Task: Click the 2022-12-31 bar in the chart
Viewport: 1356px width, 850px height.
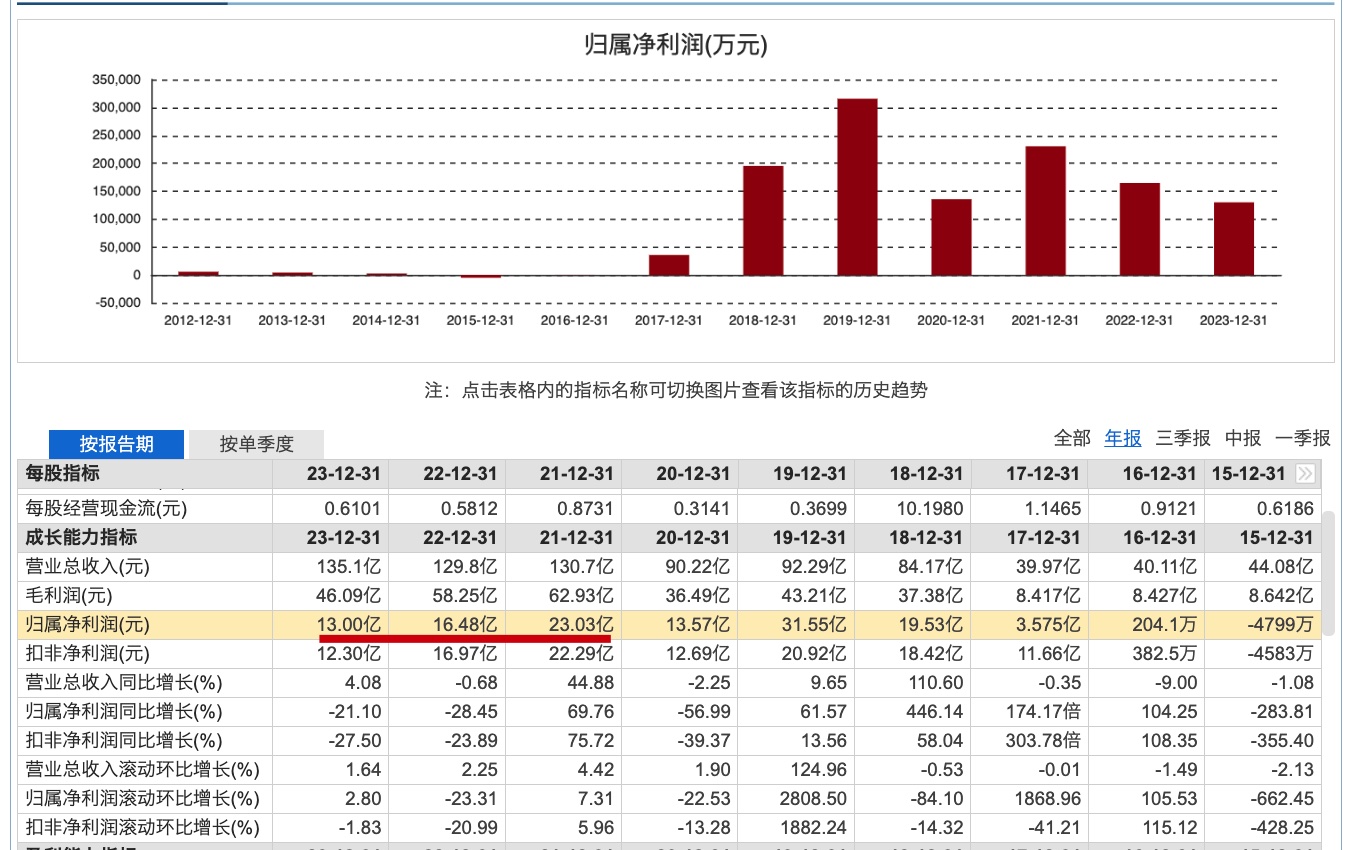Action: pyautogui.click(x=1140, y=229)
